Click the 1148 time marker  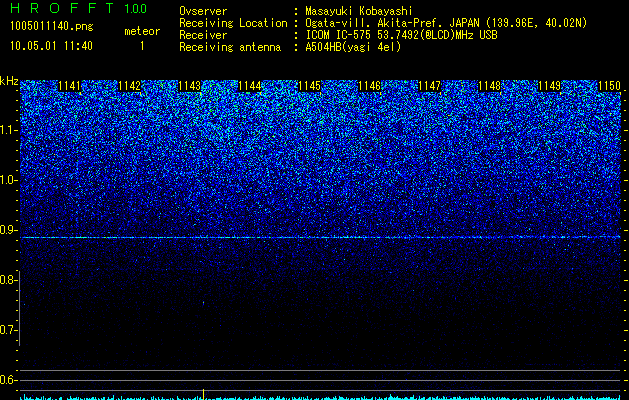point(490,86)
